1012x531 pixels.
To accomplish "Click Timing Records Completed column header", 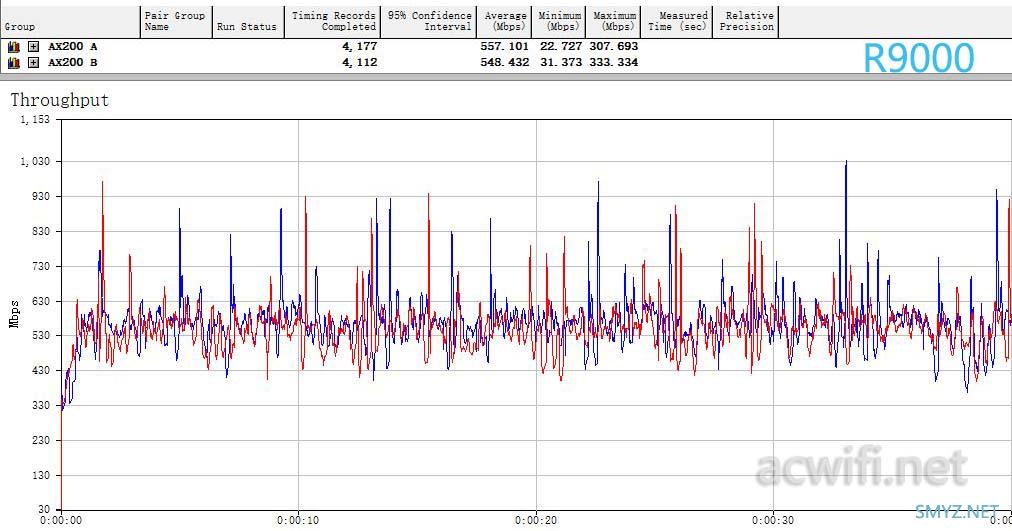I will [333, 21].
